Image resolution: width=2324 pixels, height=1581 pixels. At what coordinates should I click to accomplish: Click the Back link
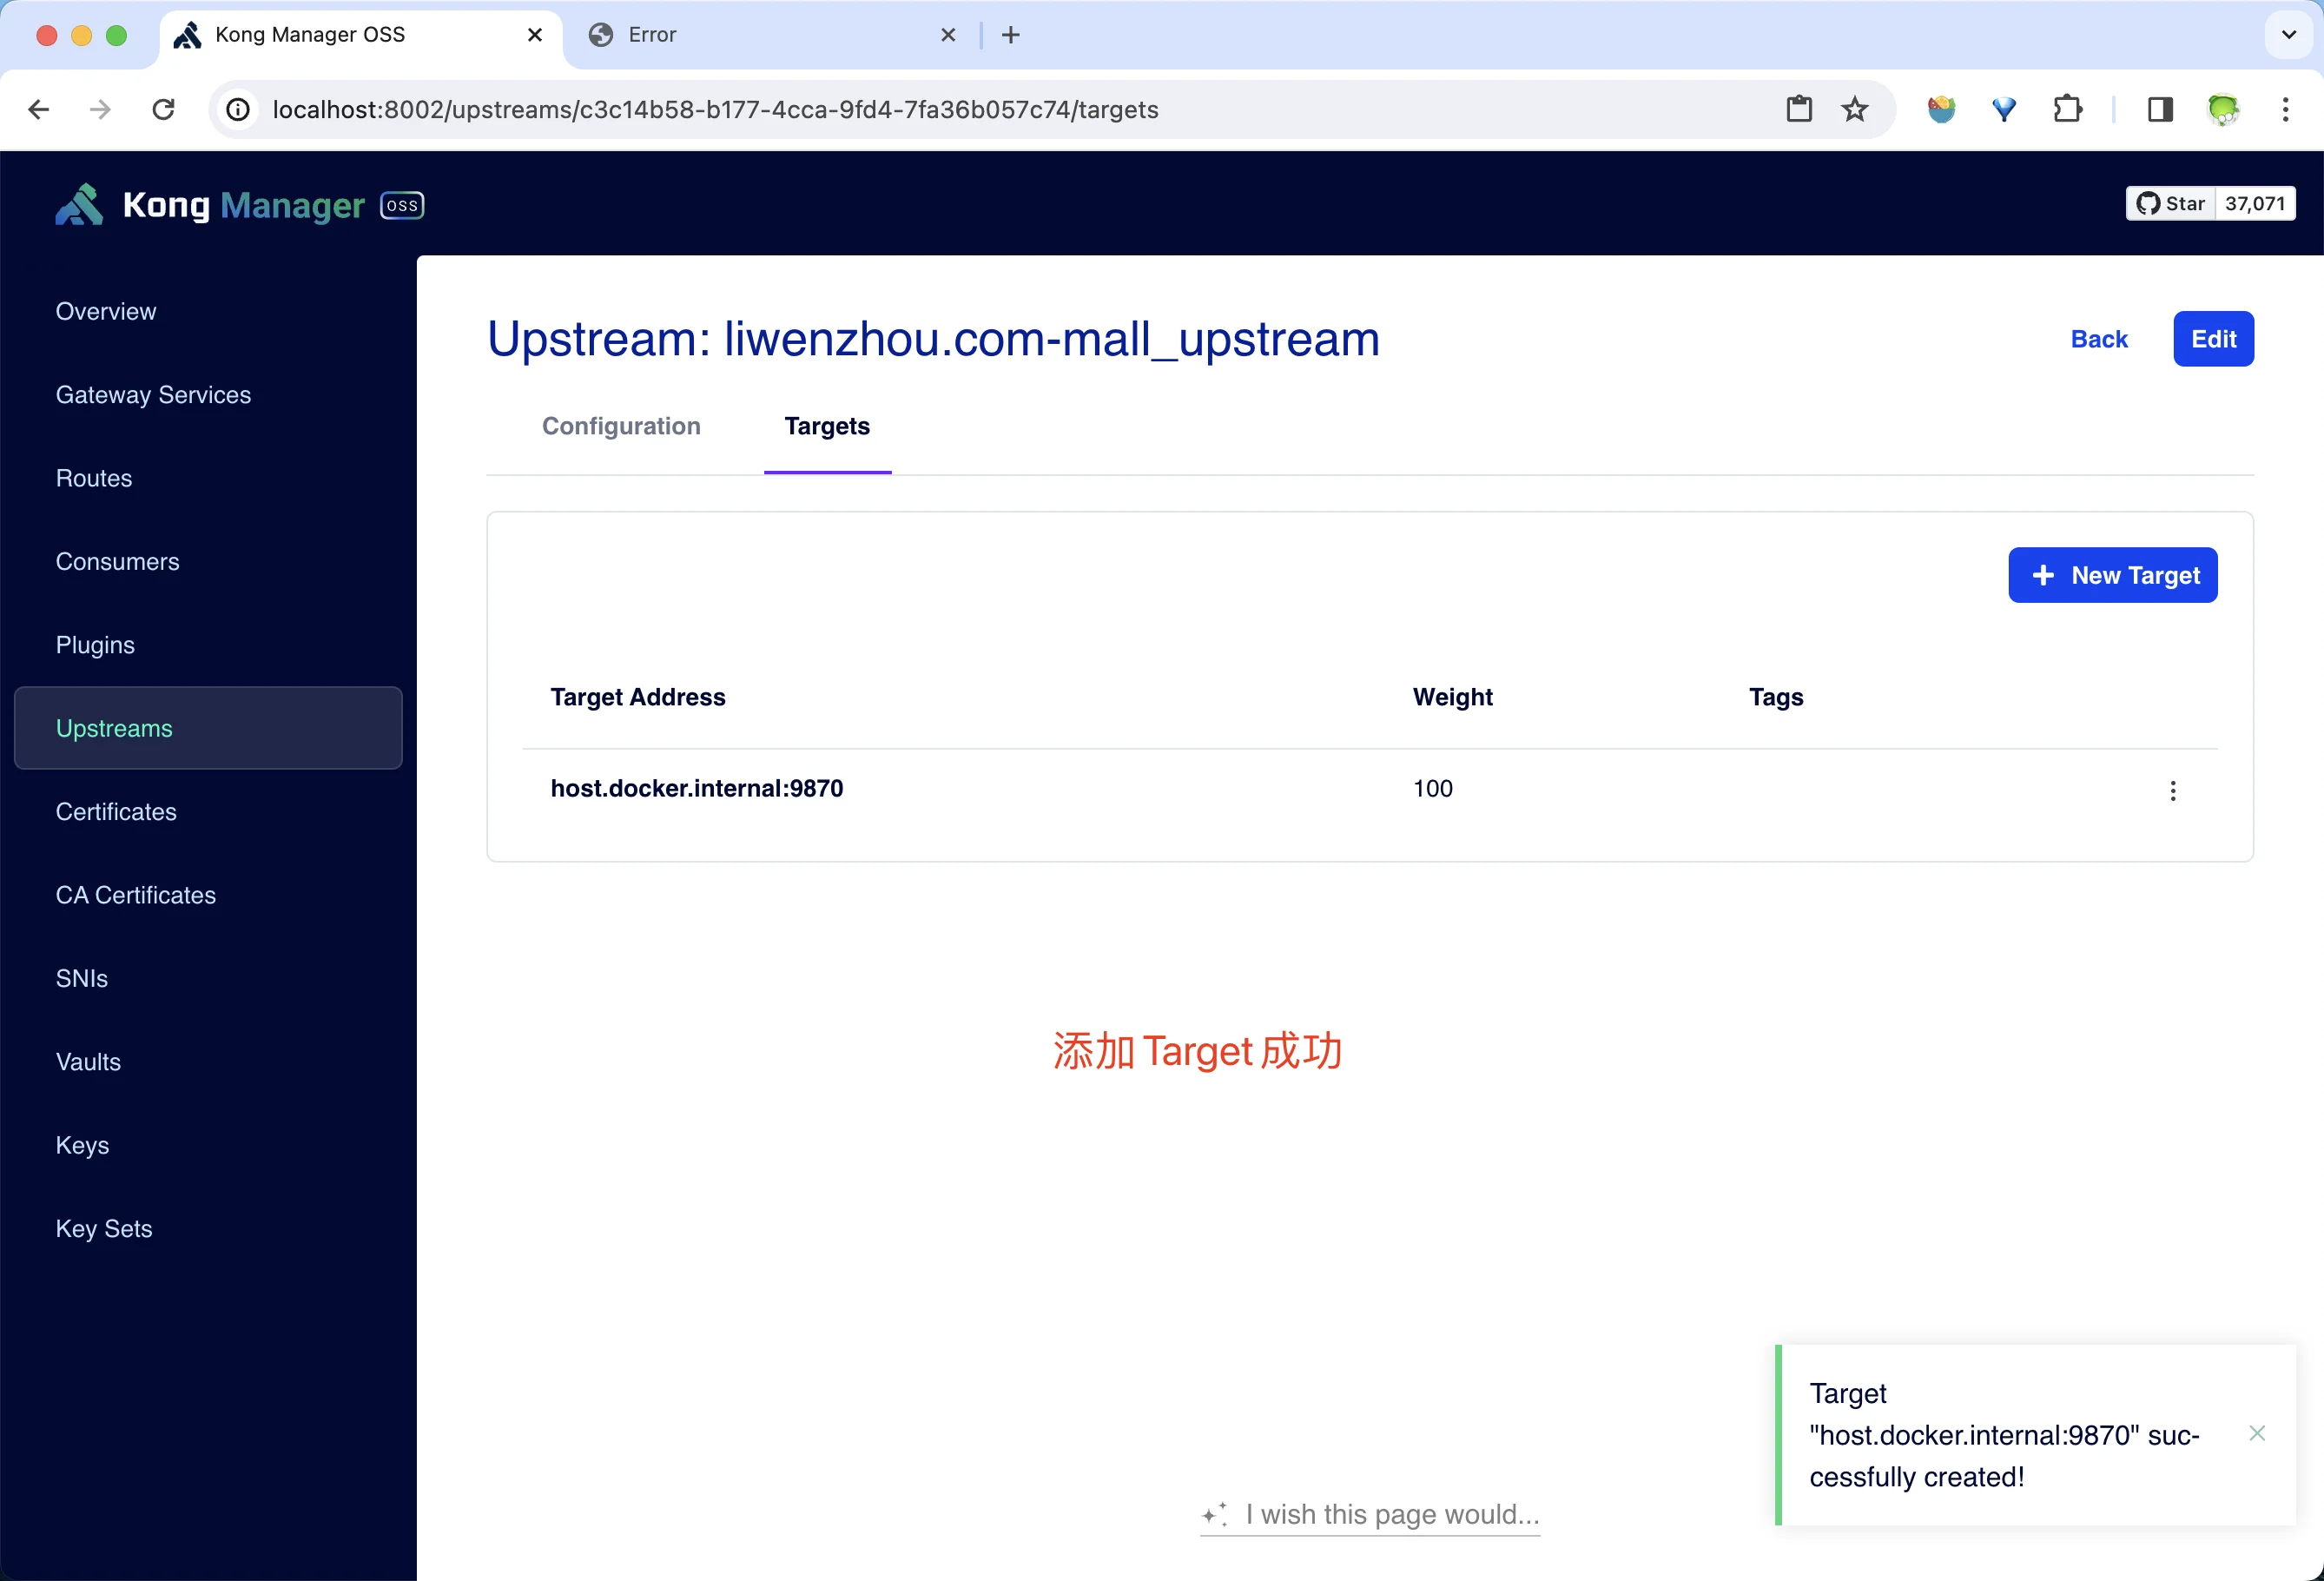coord(2099,339)
